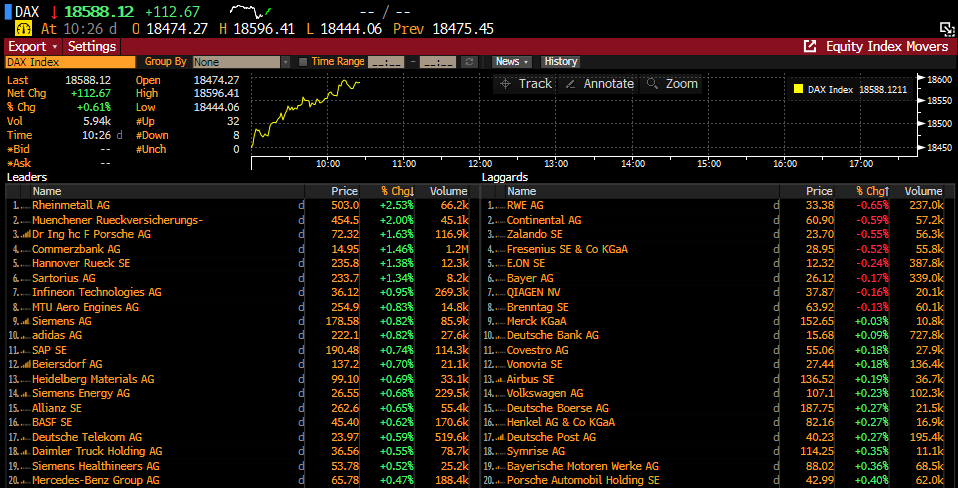The image size is (958, 488).
Task: Open the Settings menu
Action: 92,47
